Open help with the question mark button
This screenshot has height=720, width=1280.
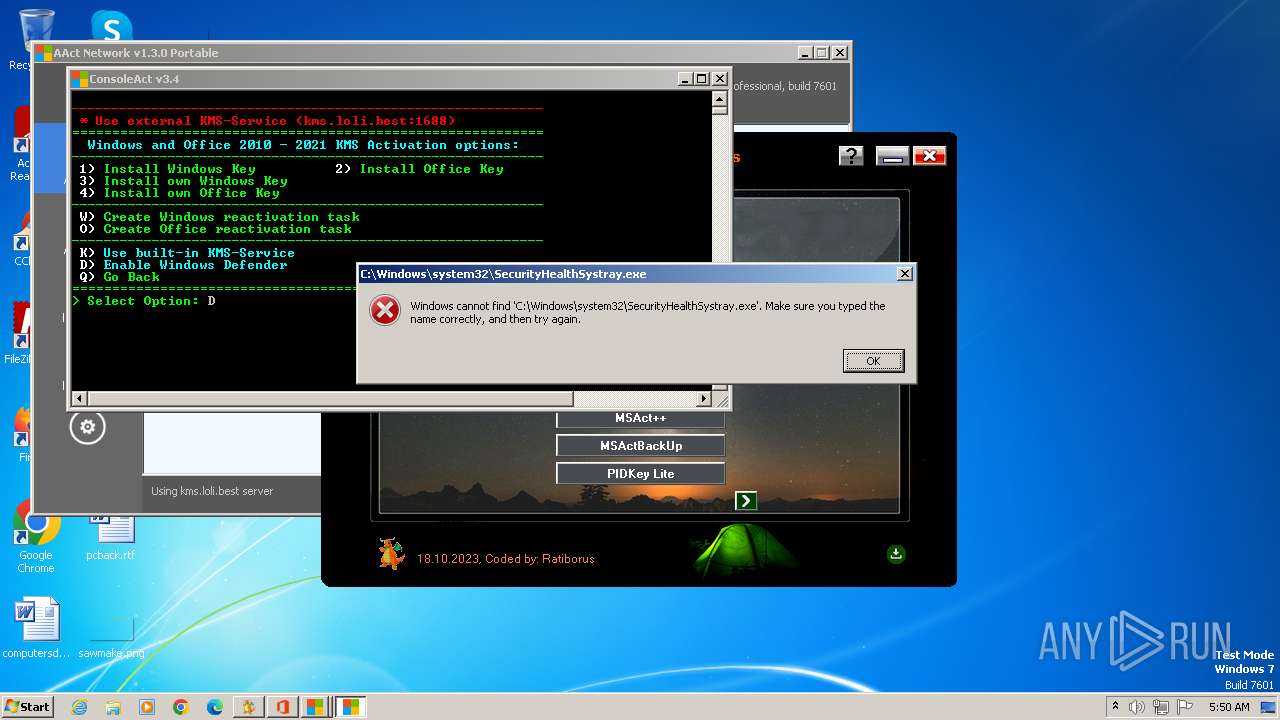point(851,156)
